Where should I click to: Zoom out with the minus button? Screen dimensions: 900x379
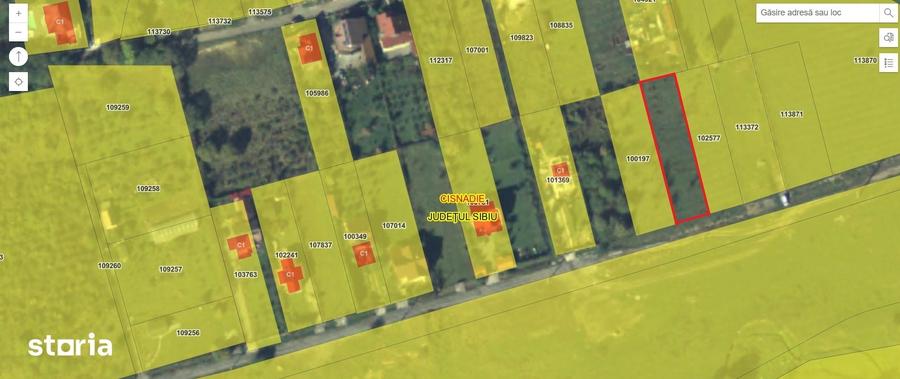18,32
